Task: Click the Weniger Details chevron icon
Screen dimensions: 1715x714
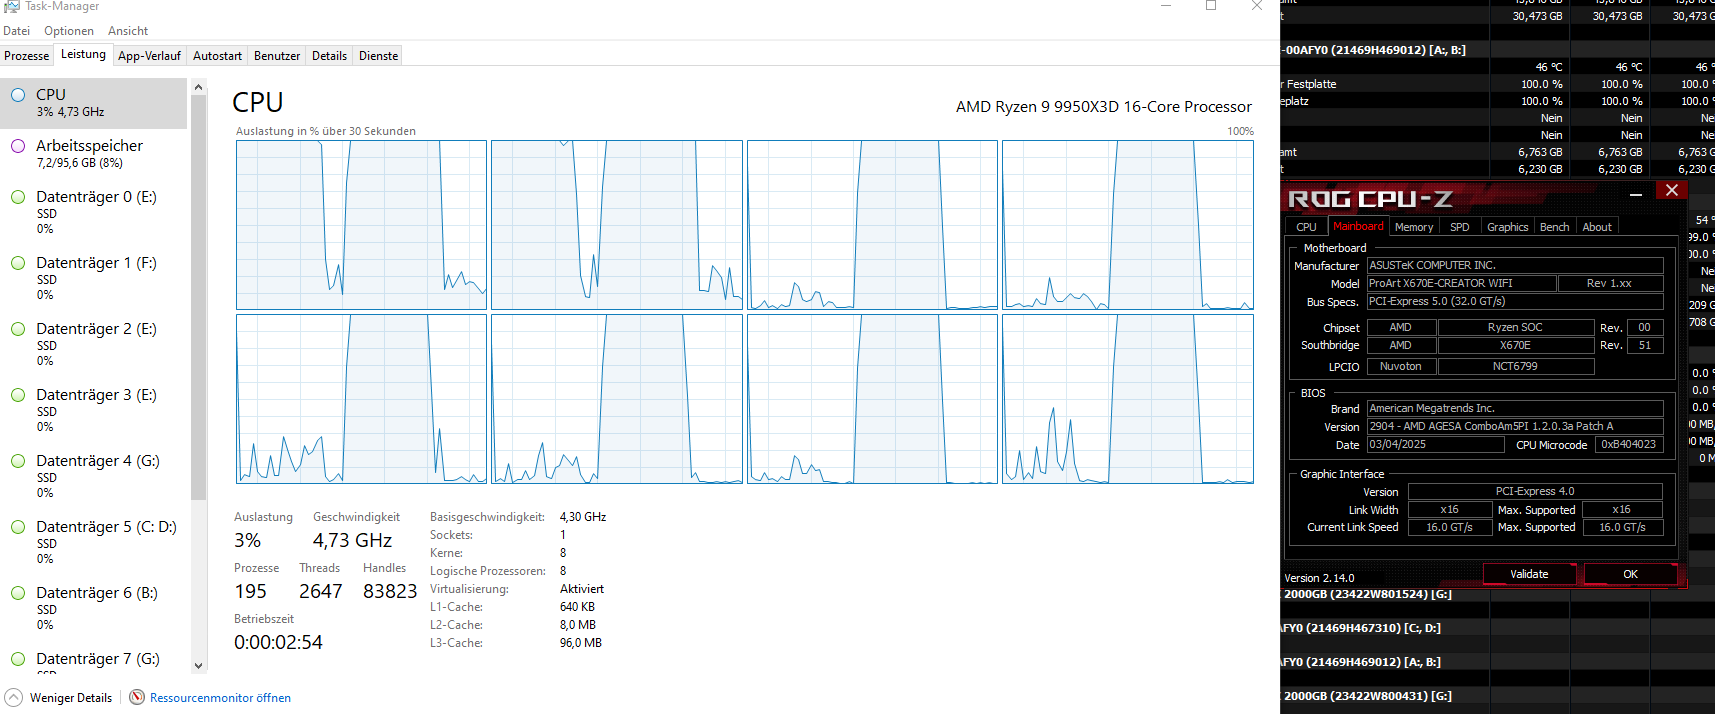Action: pos(13,697)
